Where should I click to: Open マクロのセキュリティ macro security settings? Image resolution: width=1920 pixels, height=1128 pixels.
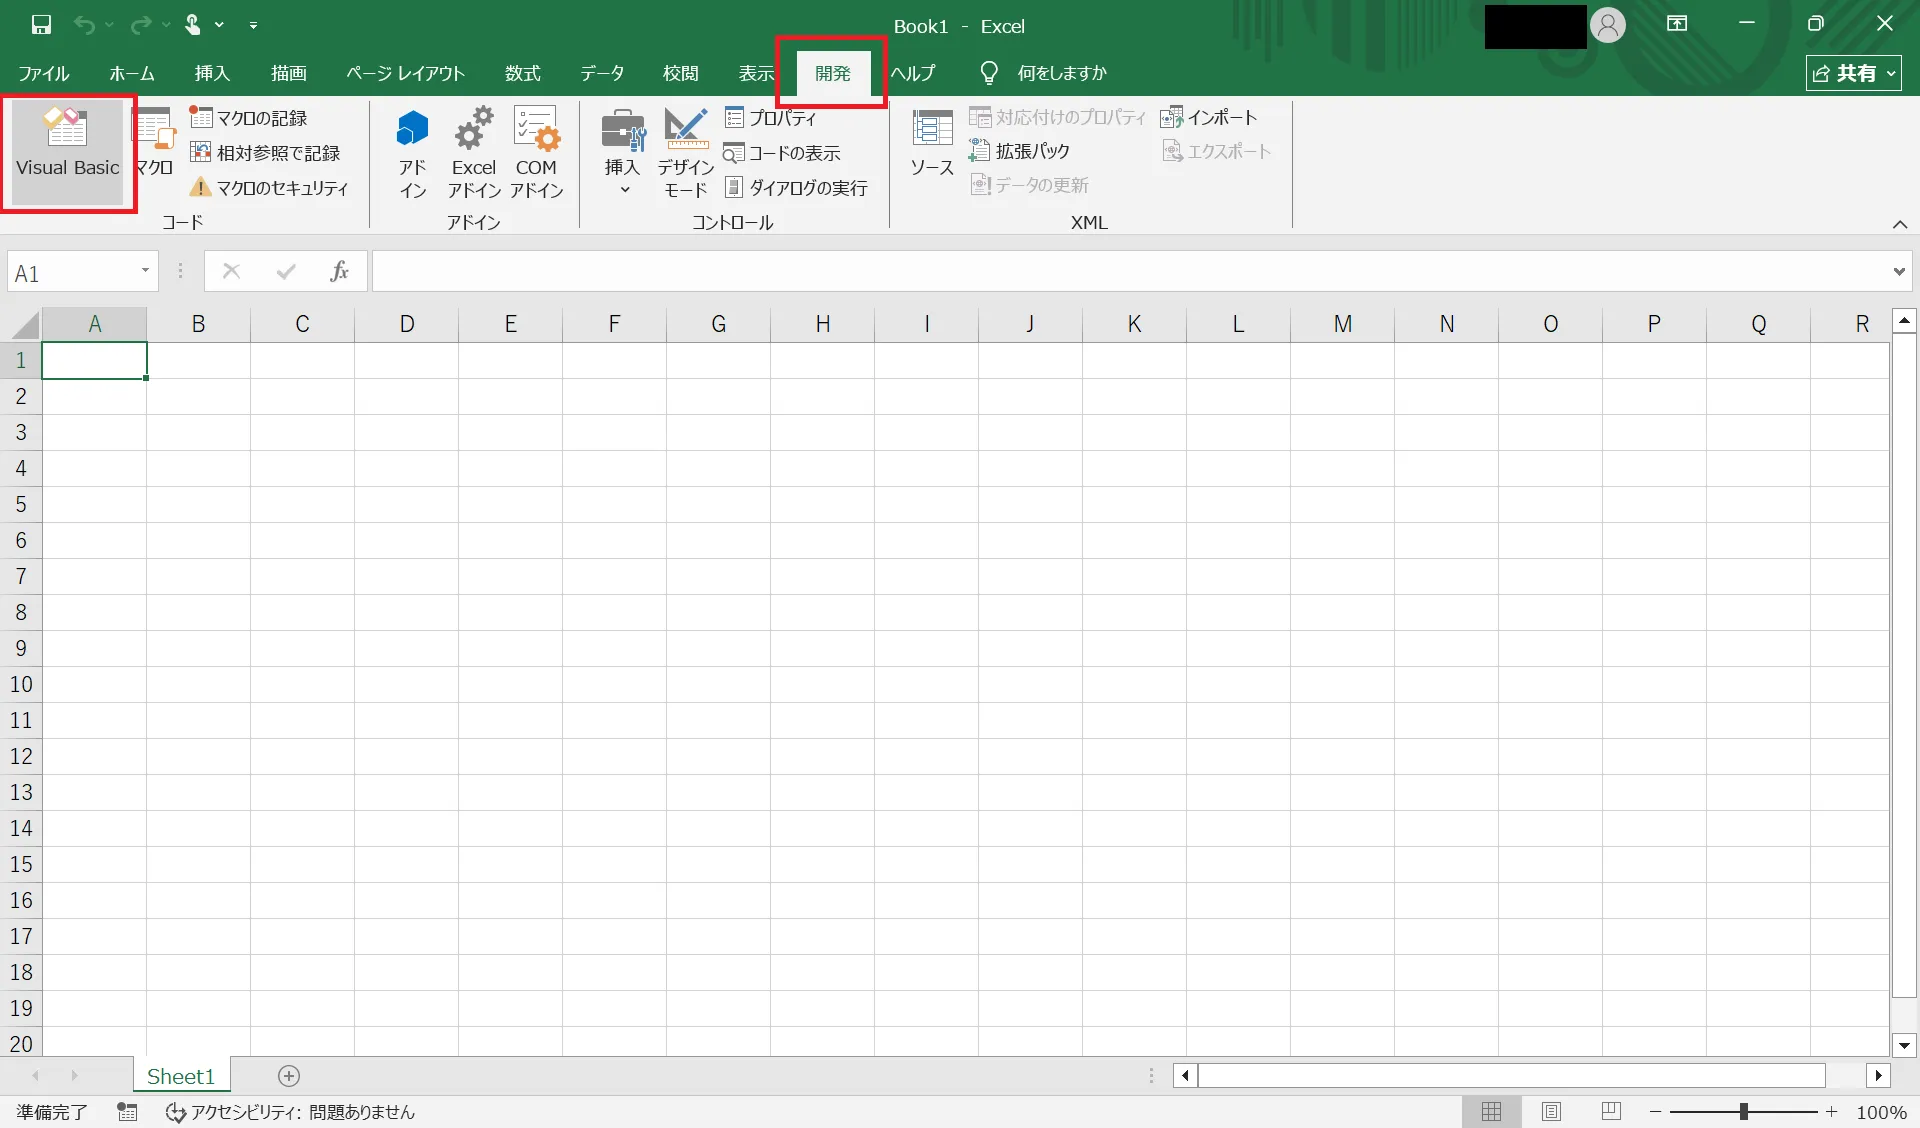click(270, 188)
